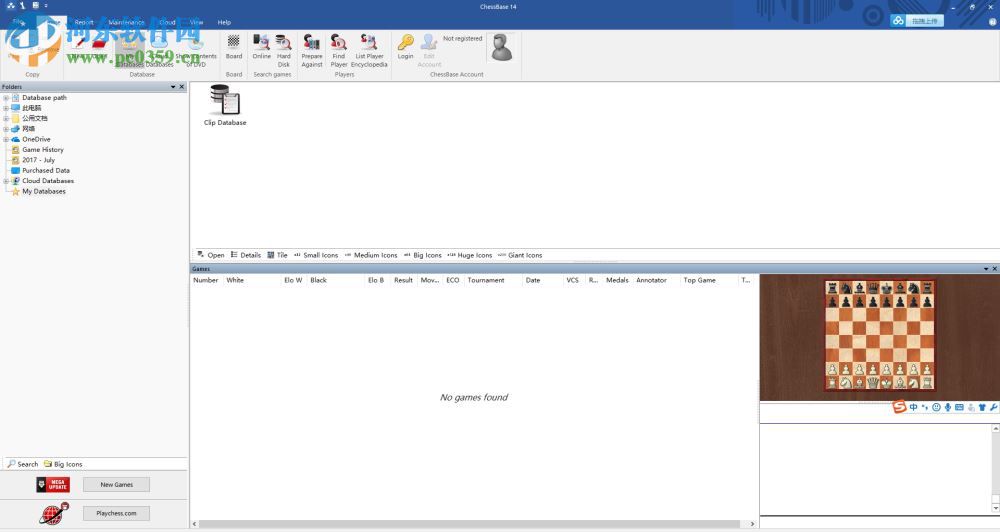The image size is (1000, 532).
Task: Expand the Database path node
Action: coord(6,98)
